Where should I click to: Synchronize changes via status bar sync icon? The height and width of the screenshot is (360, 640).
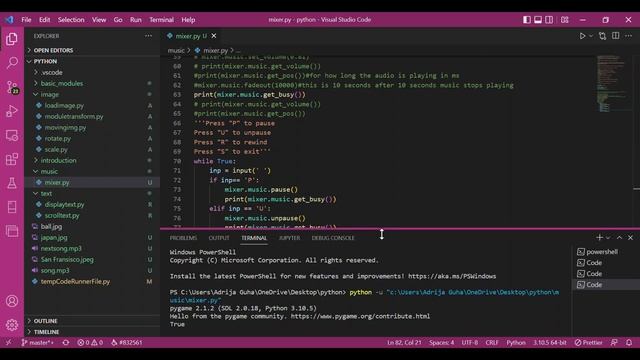(66, 342)
